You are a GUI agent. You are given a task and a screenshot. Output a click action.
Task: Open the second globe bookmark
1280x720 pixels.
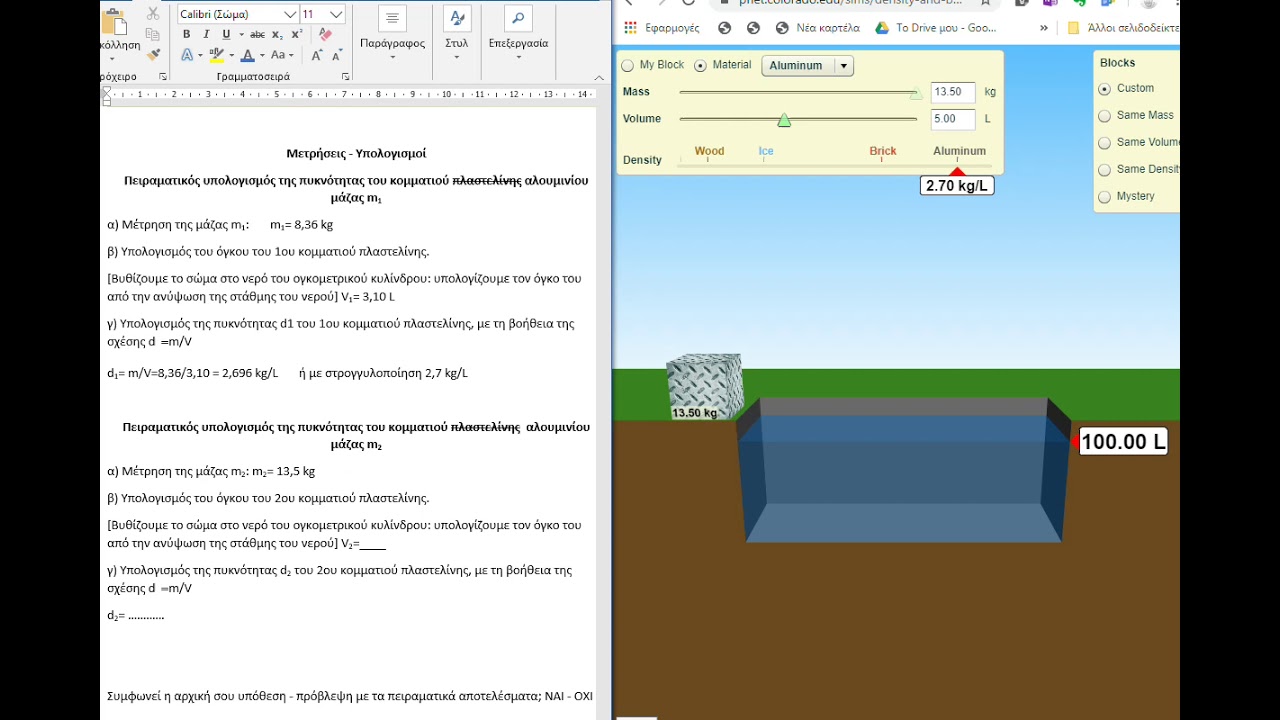tap(753, 28)
